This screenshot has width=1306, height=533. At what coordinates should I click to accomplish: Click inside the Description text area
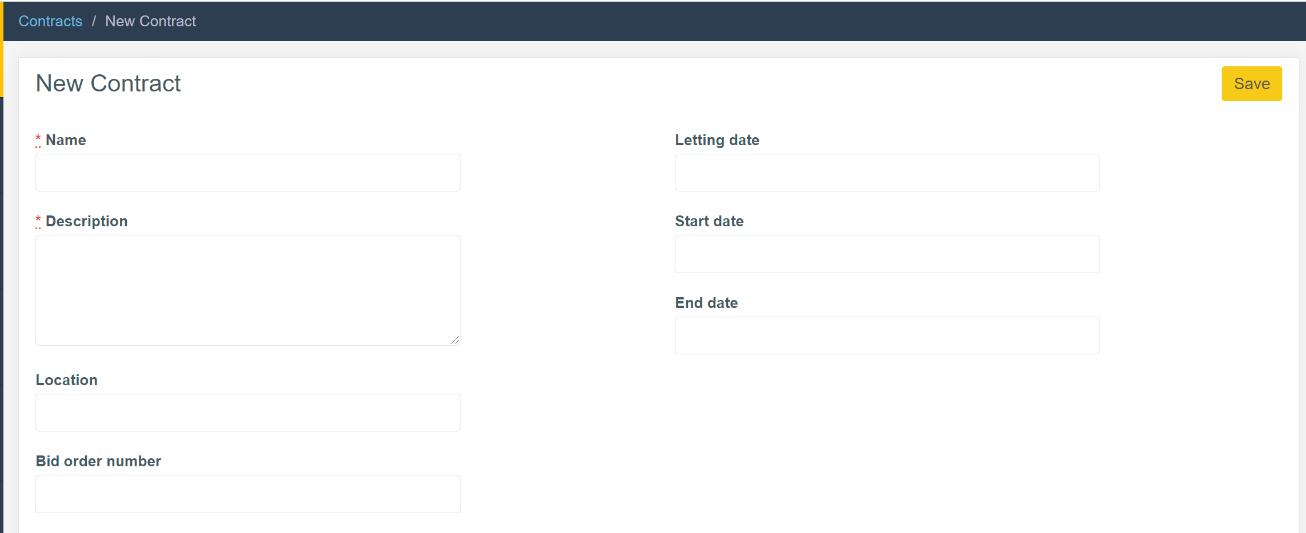[248, 290]
